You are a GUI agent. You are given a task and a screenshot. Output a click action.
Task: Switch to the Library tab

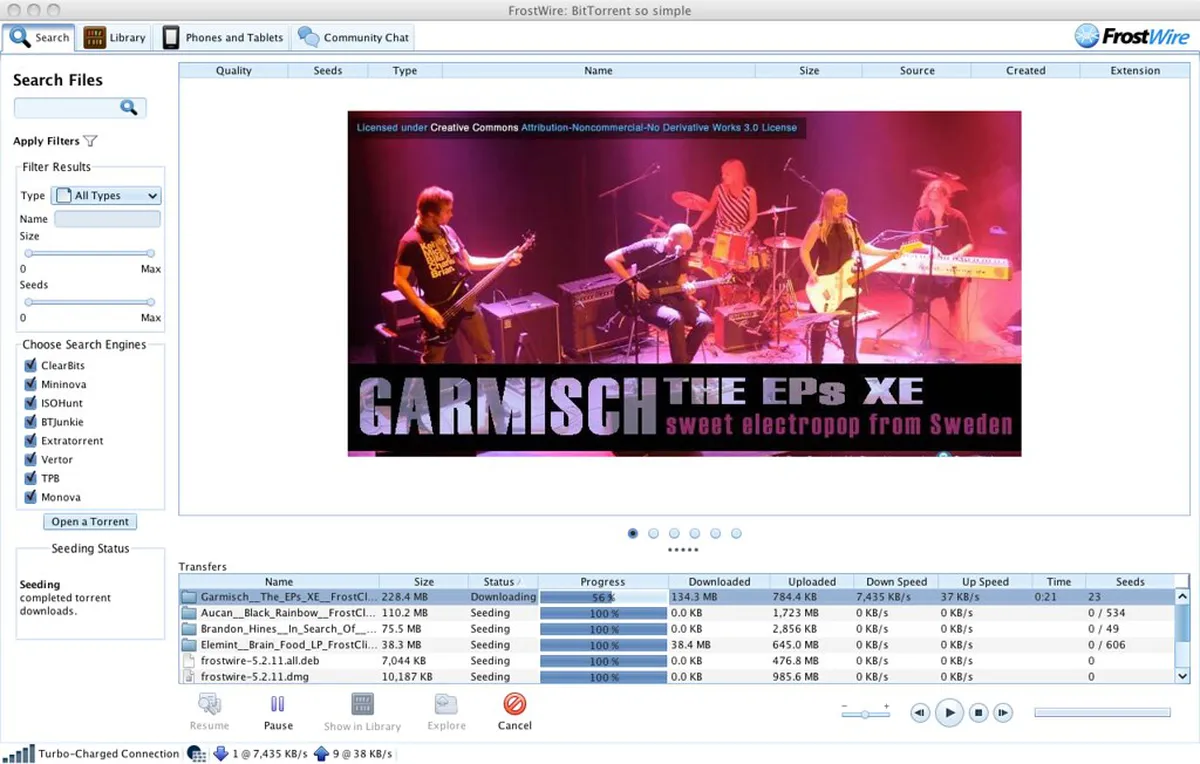(x=115, y=38)
